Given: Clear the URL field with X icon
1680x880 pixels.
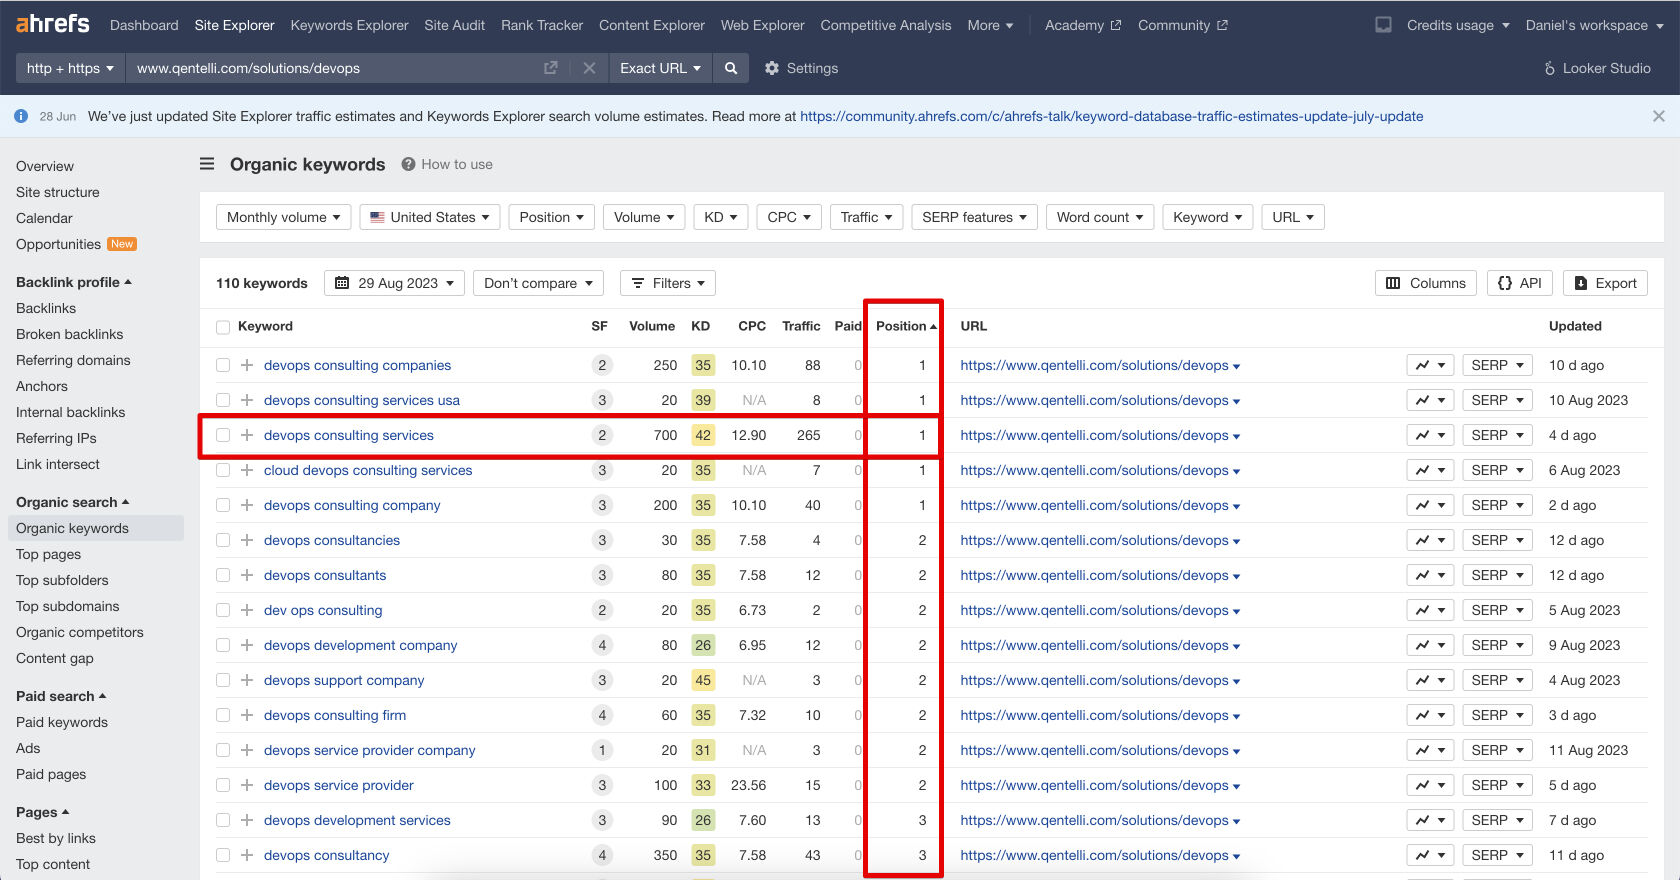Looking at the screenshot, I should coord(589,68).
